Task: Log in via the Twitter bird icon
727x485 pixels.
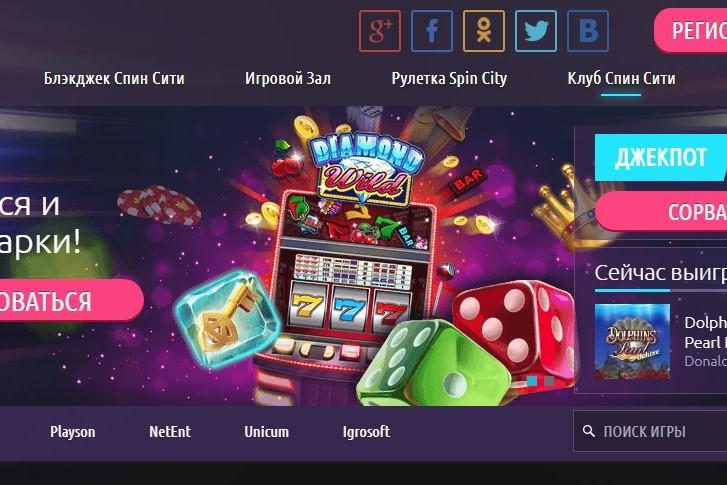Action: [536, 31]
